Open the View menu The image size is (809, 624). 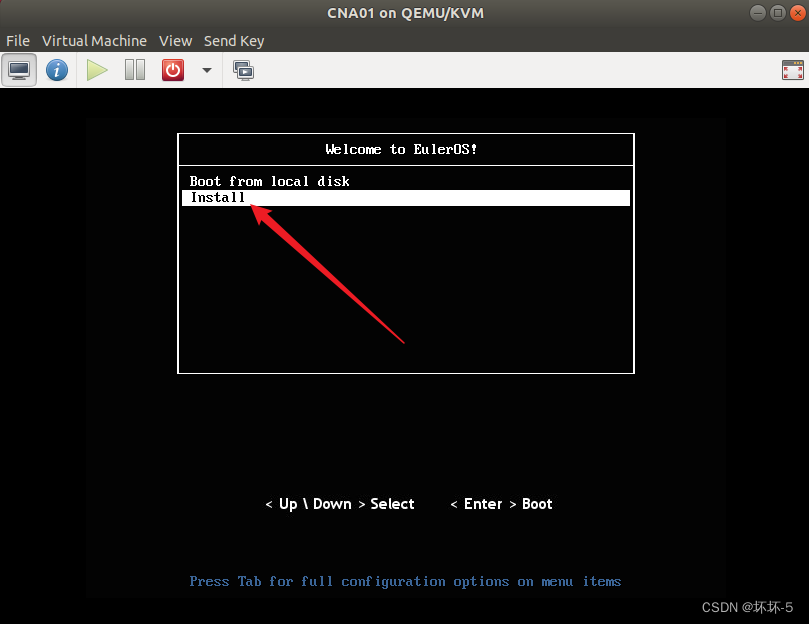175,41
